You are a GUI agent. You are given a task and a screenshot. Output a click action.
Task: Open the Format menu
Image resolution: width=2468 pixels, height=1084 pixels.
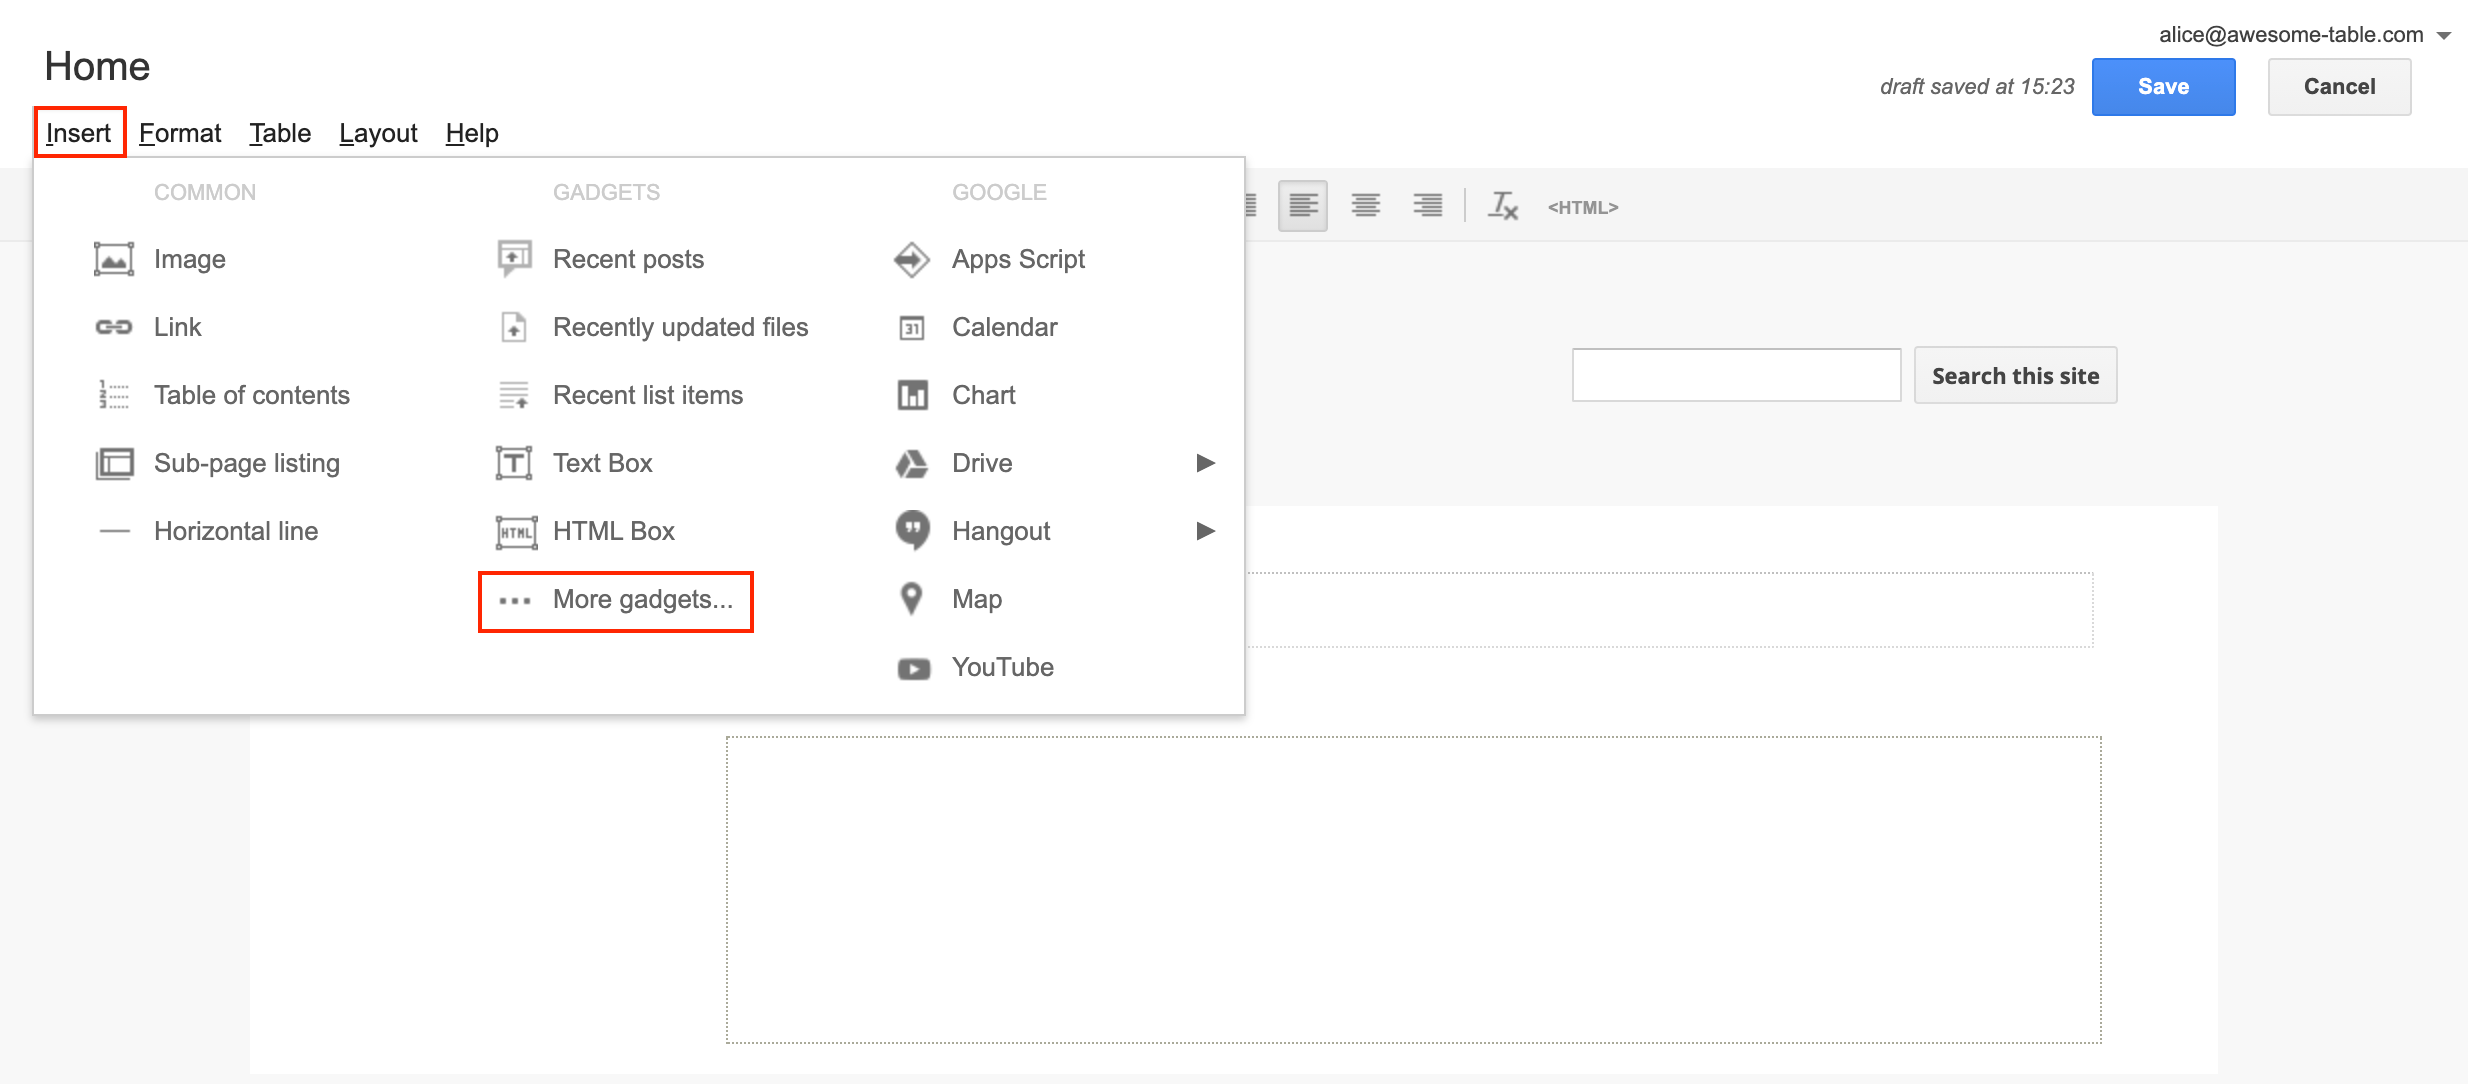[180, 133]
